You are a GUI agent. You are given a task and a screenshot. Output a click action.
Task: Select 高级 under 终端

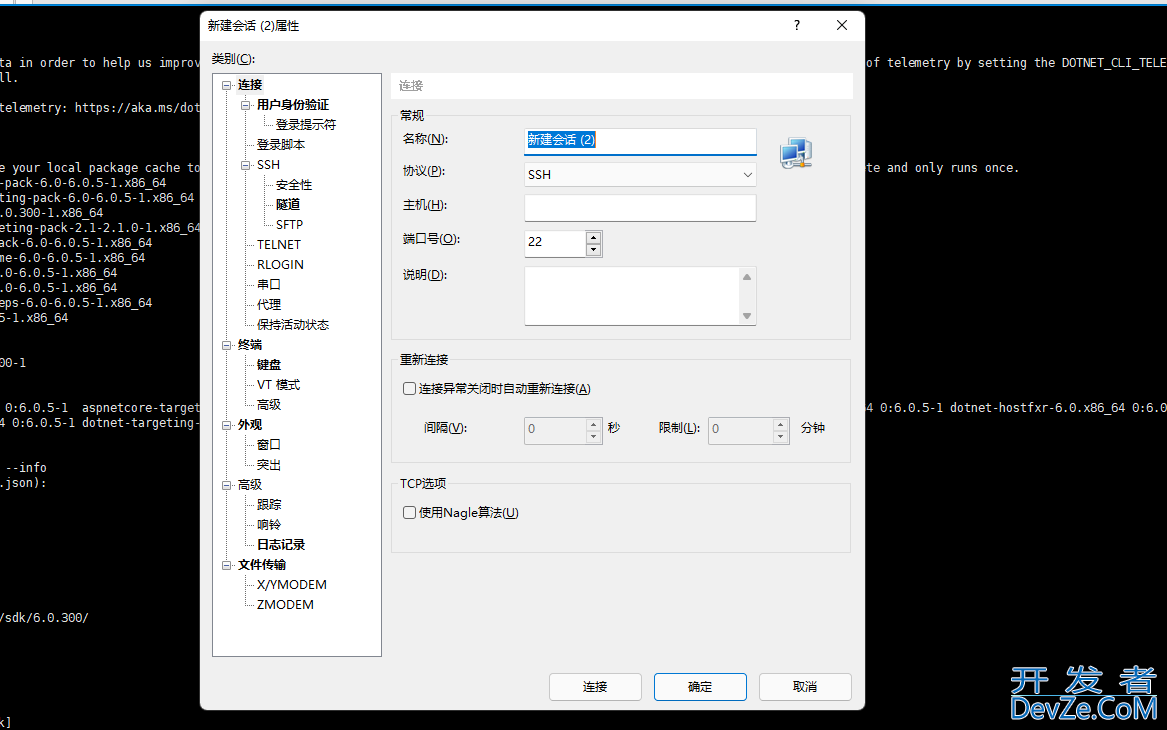pos(269,405)
